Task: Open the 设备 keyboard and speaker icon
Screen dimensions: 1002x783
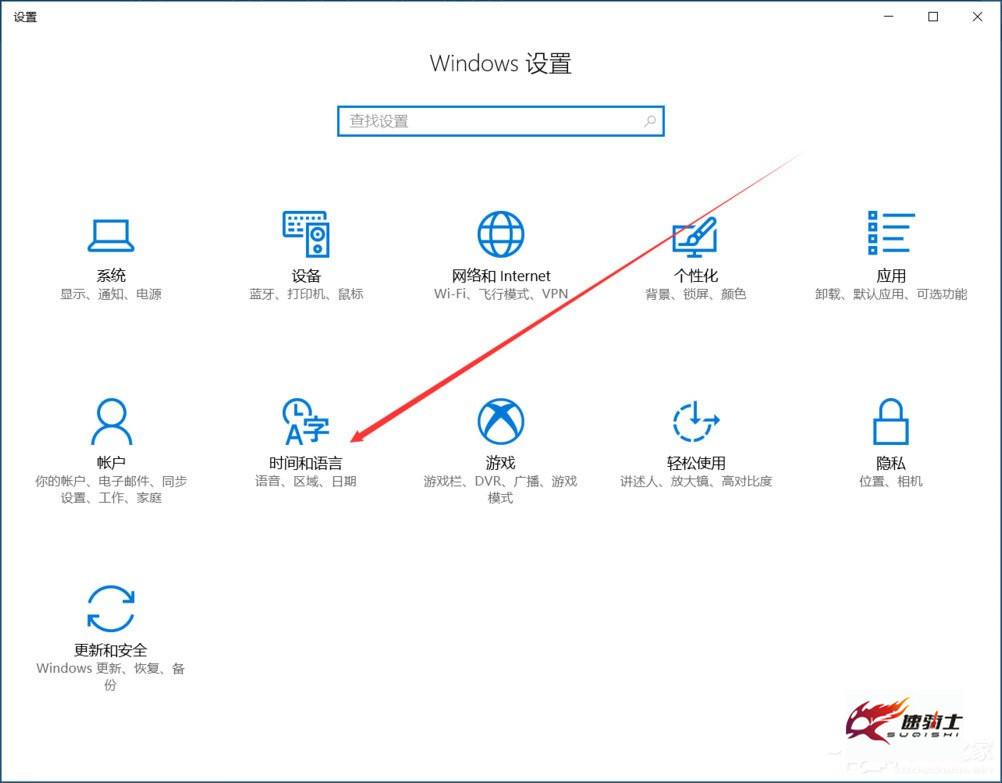Action: point(306,234)
